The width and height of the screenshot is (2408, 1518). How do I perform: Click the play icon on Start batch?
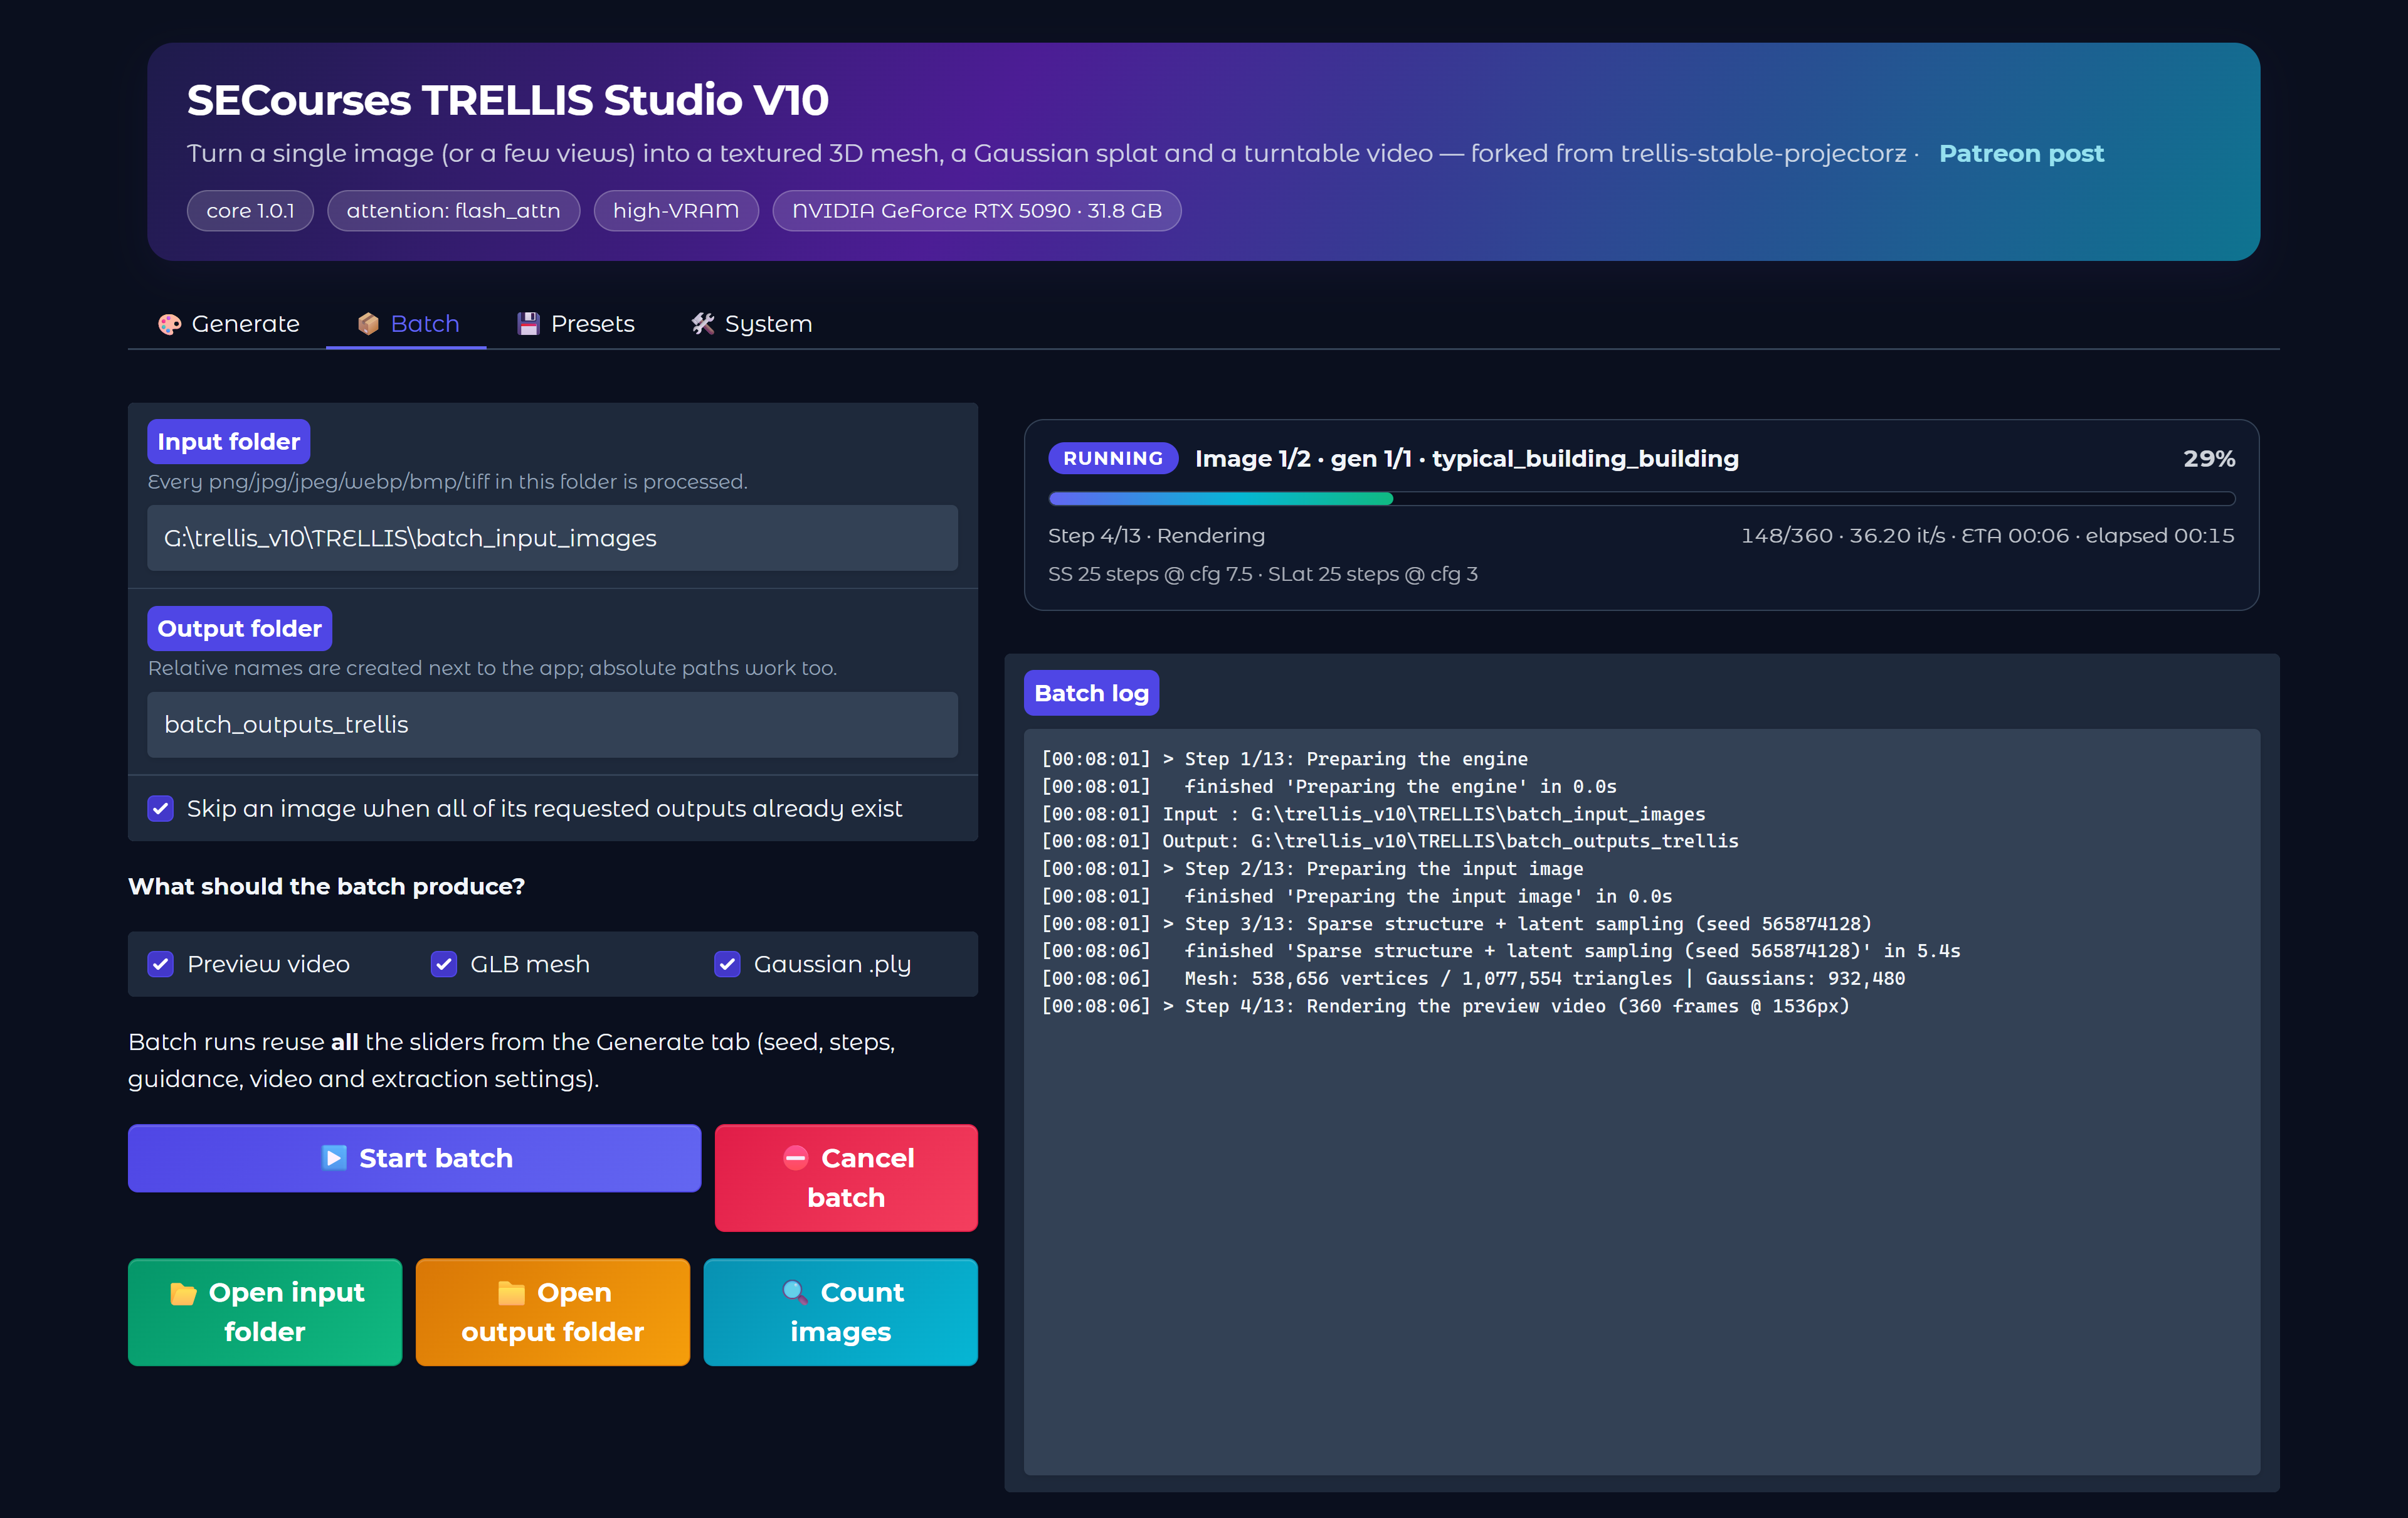coord(334,1158)
